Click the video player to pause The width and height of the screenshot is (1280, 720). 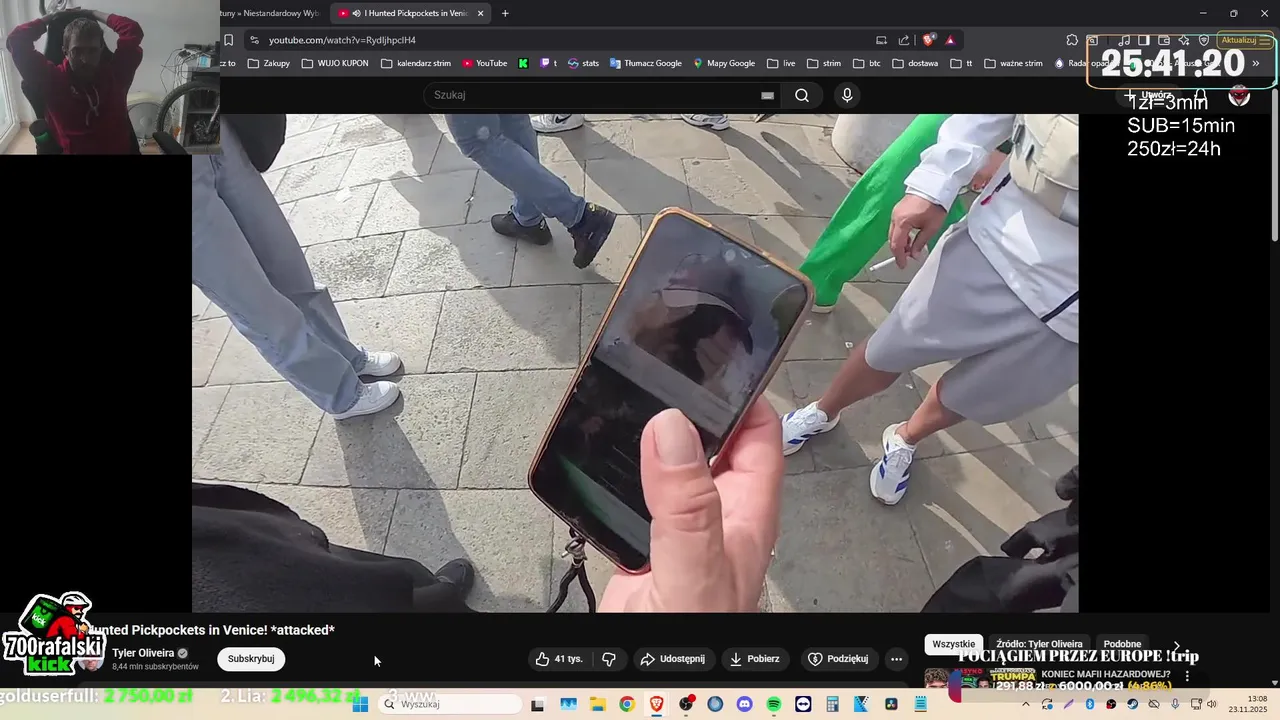635,362
